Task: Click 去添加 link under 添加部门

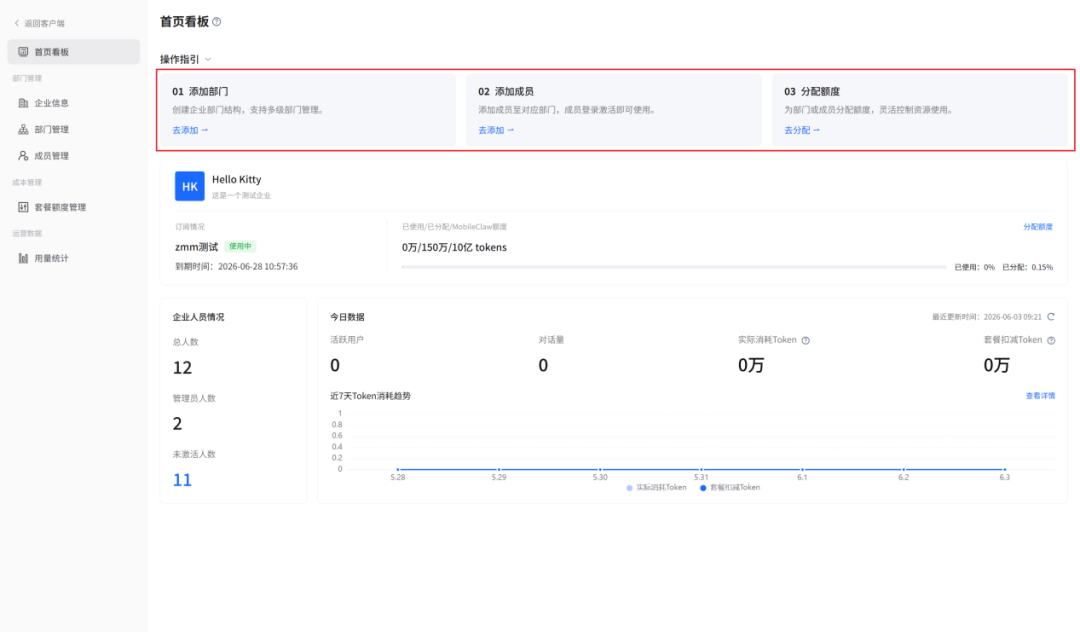Action: pos(190,130)
